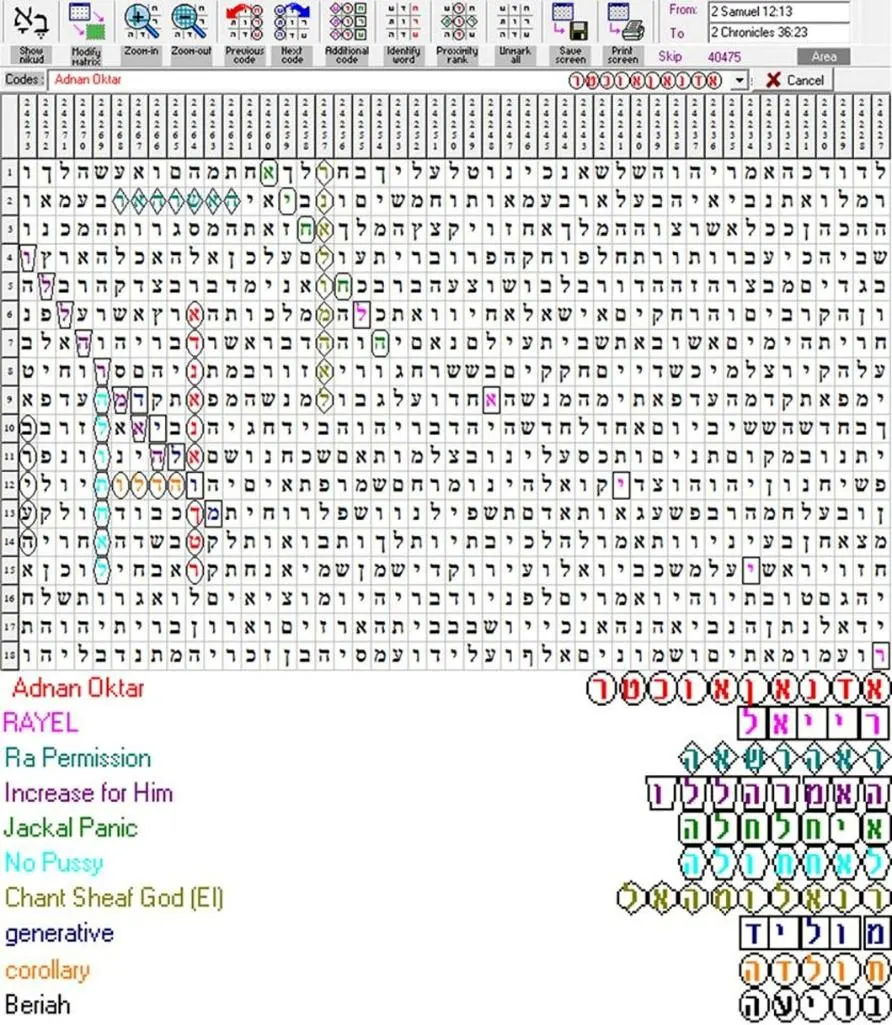
Task: Open the Modify matrix tool
Action: tap(86, 24)
